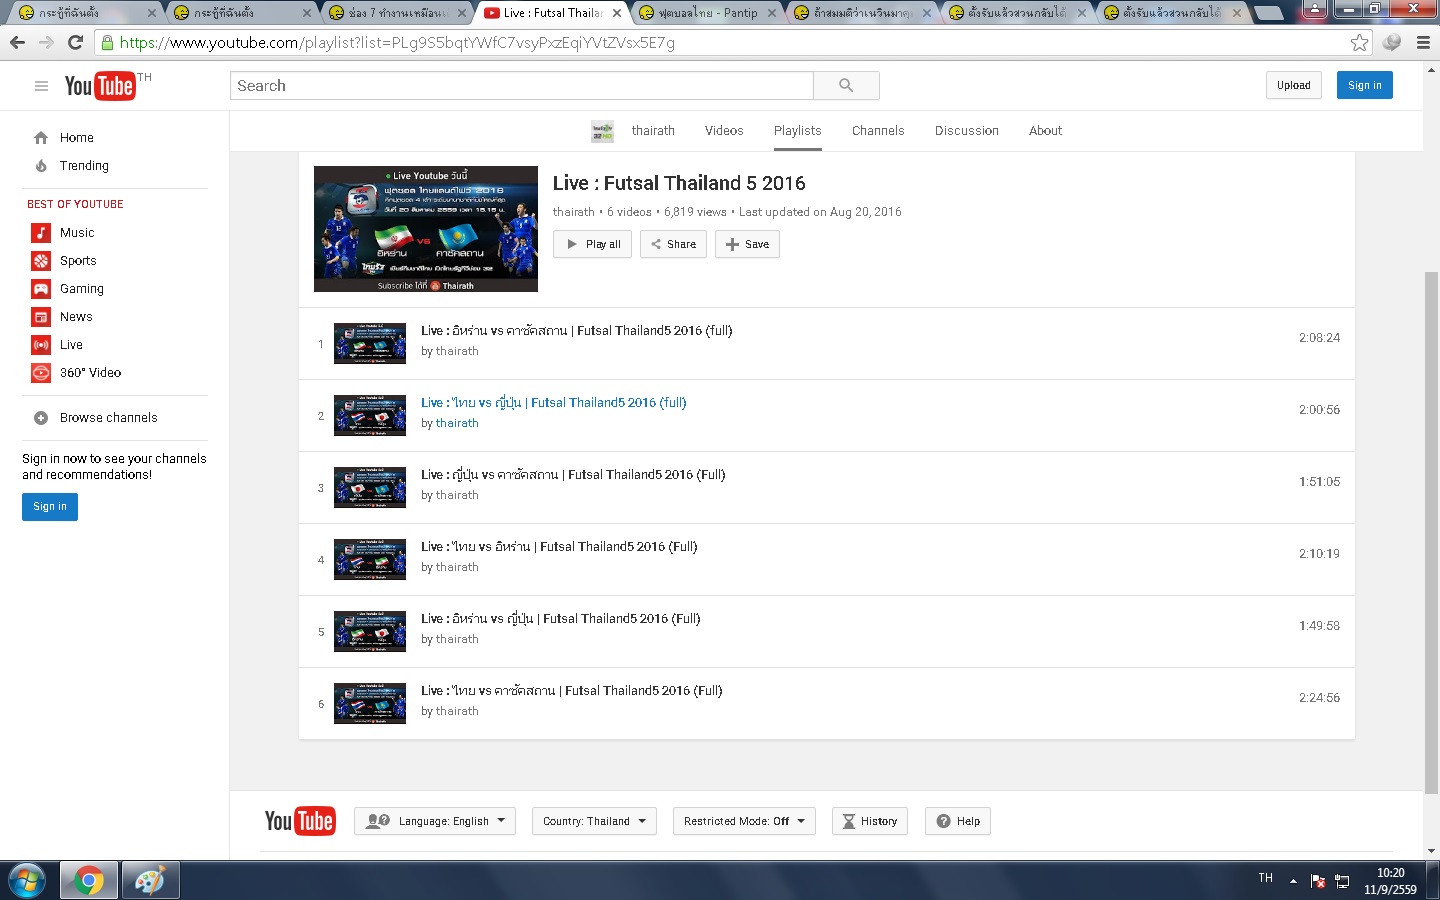Click the browser address bar URL
The height and width of the screenshot is (900, 1440).
(397, 43)
